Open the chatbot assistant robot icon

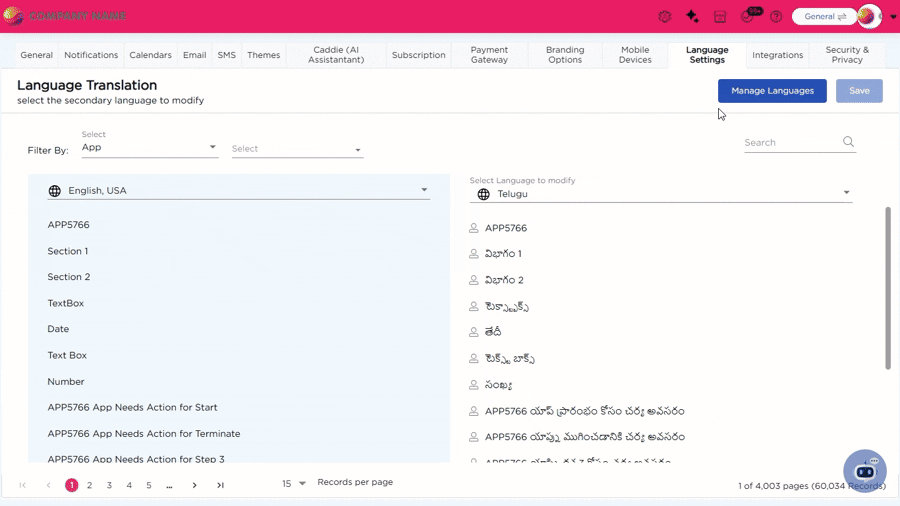864,471
